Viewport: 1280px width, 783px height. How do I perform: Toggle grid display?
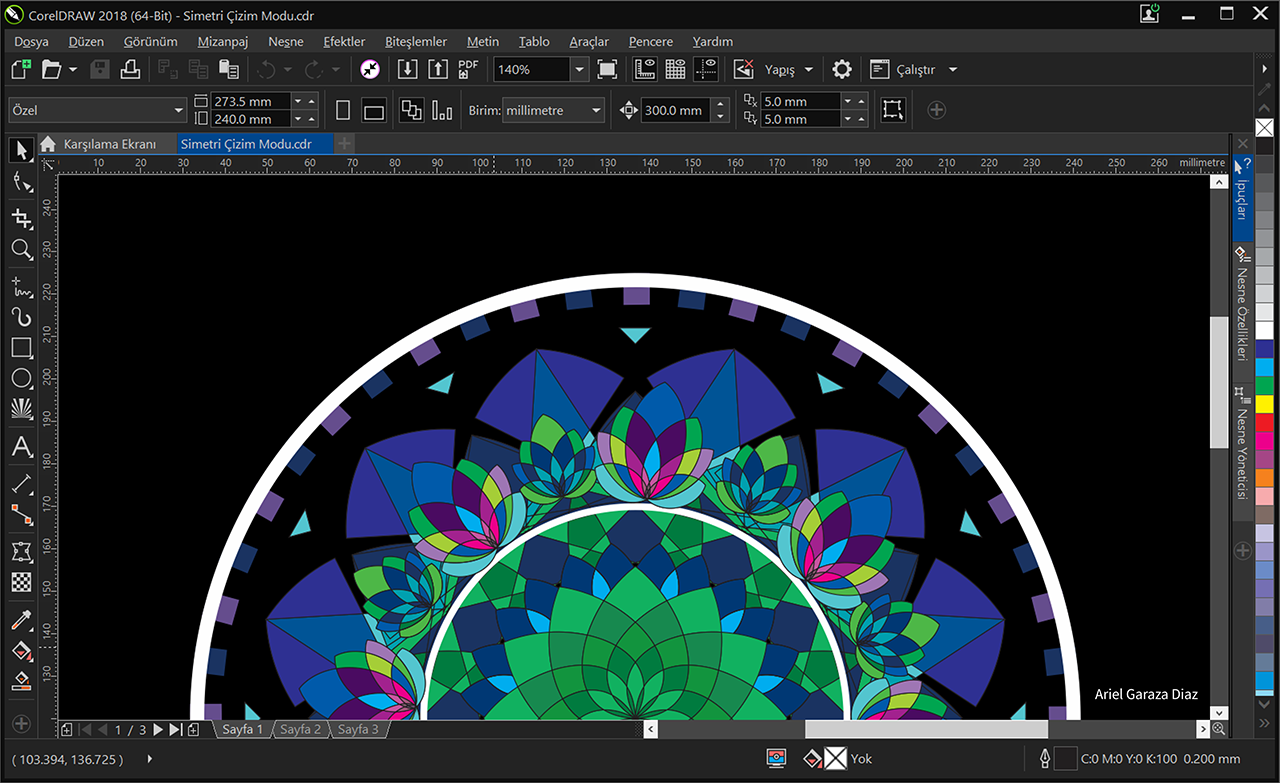click(x=676, y=69)
